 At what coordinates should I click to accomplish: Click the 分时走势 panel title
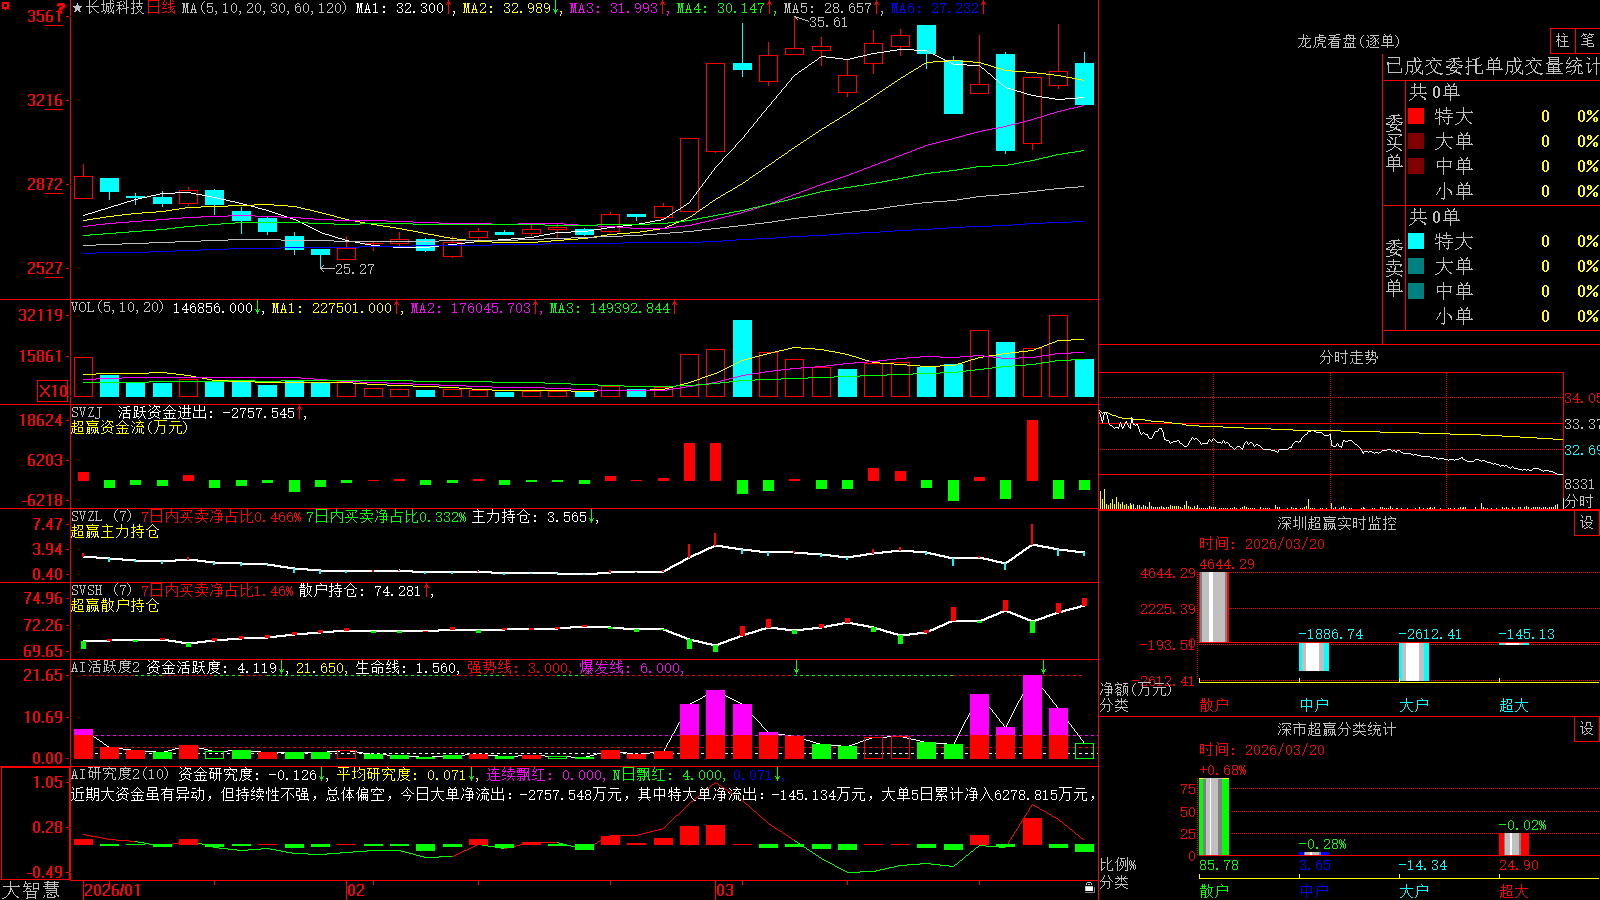coord(1349,357)
